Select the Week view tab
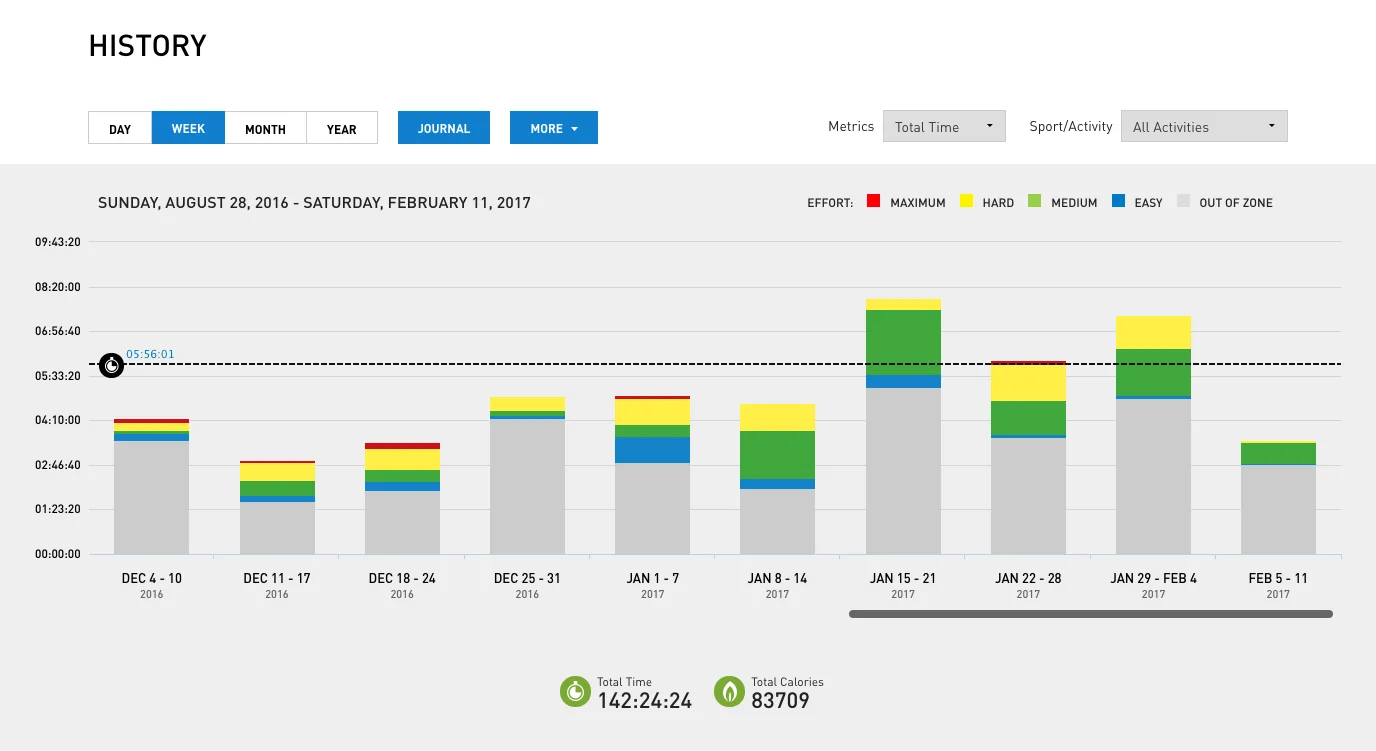 click(188, 128)
